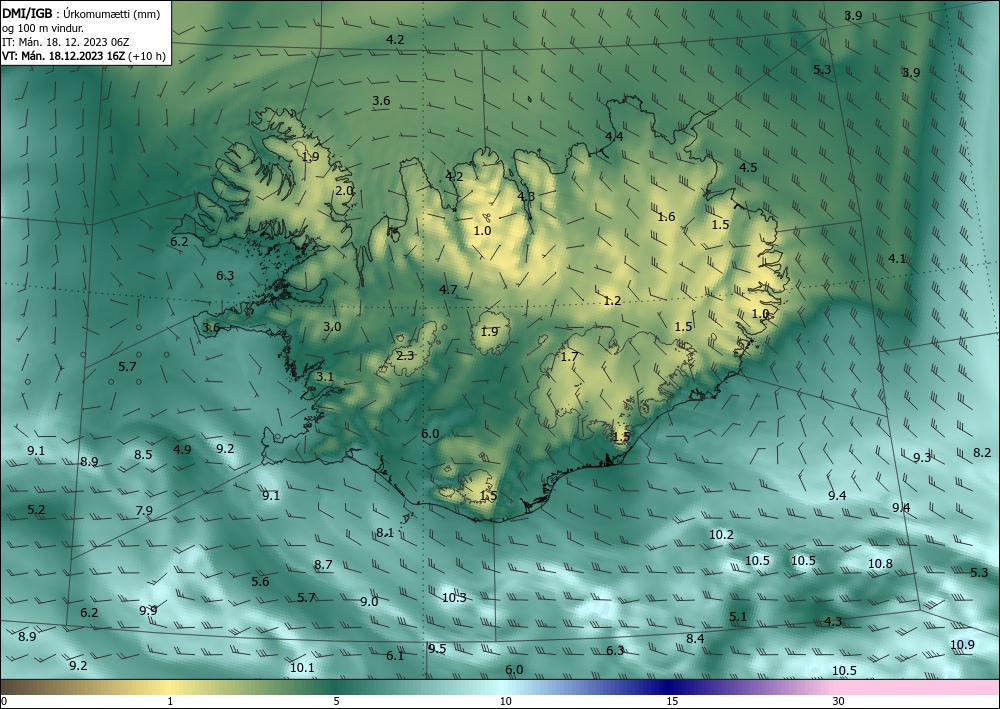Click the 9.3 value off the southeast
Image resolution: width=1000 pixels, height=709 pixels.
[x=922, y=458]
